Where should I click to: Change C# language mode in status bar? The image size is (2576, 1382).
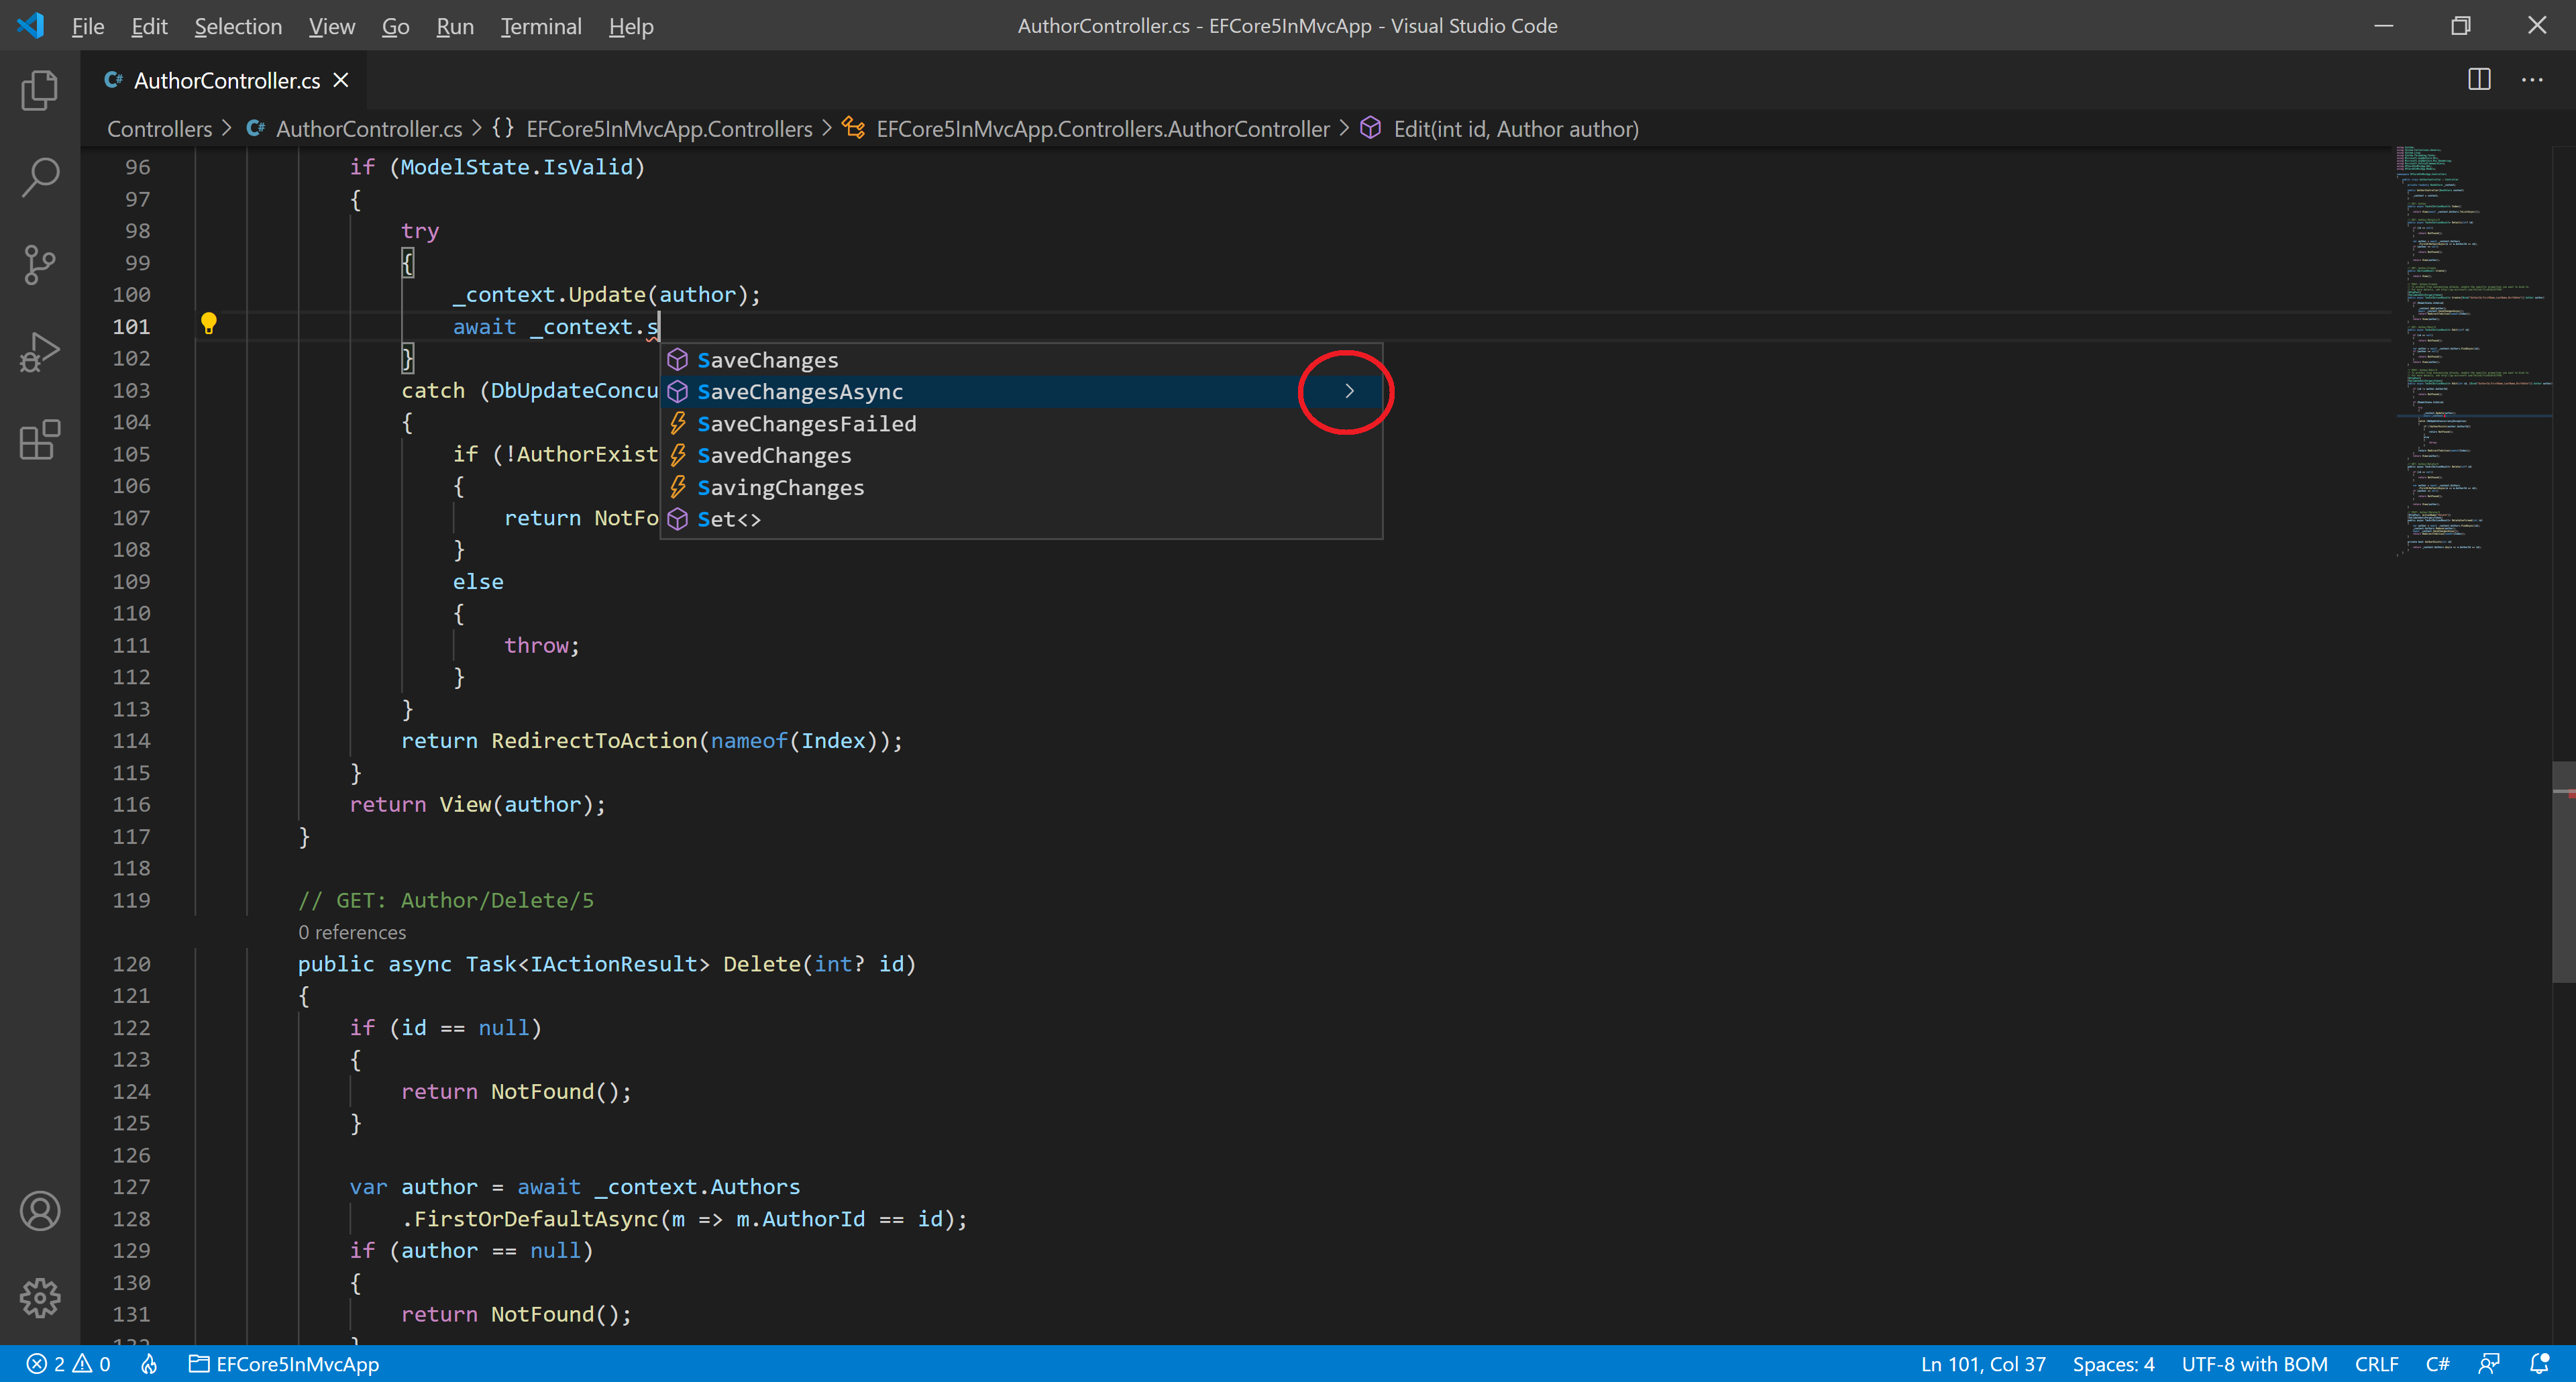click(x=2437, y=1364)
